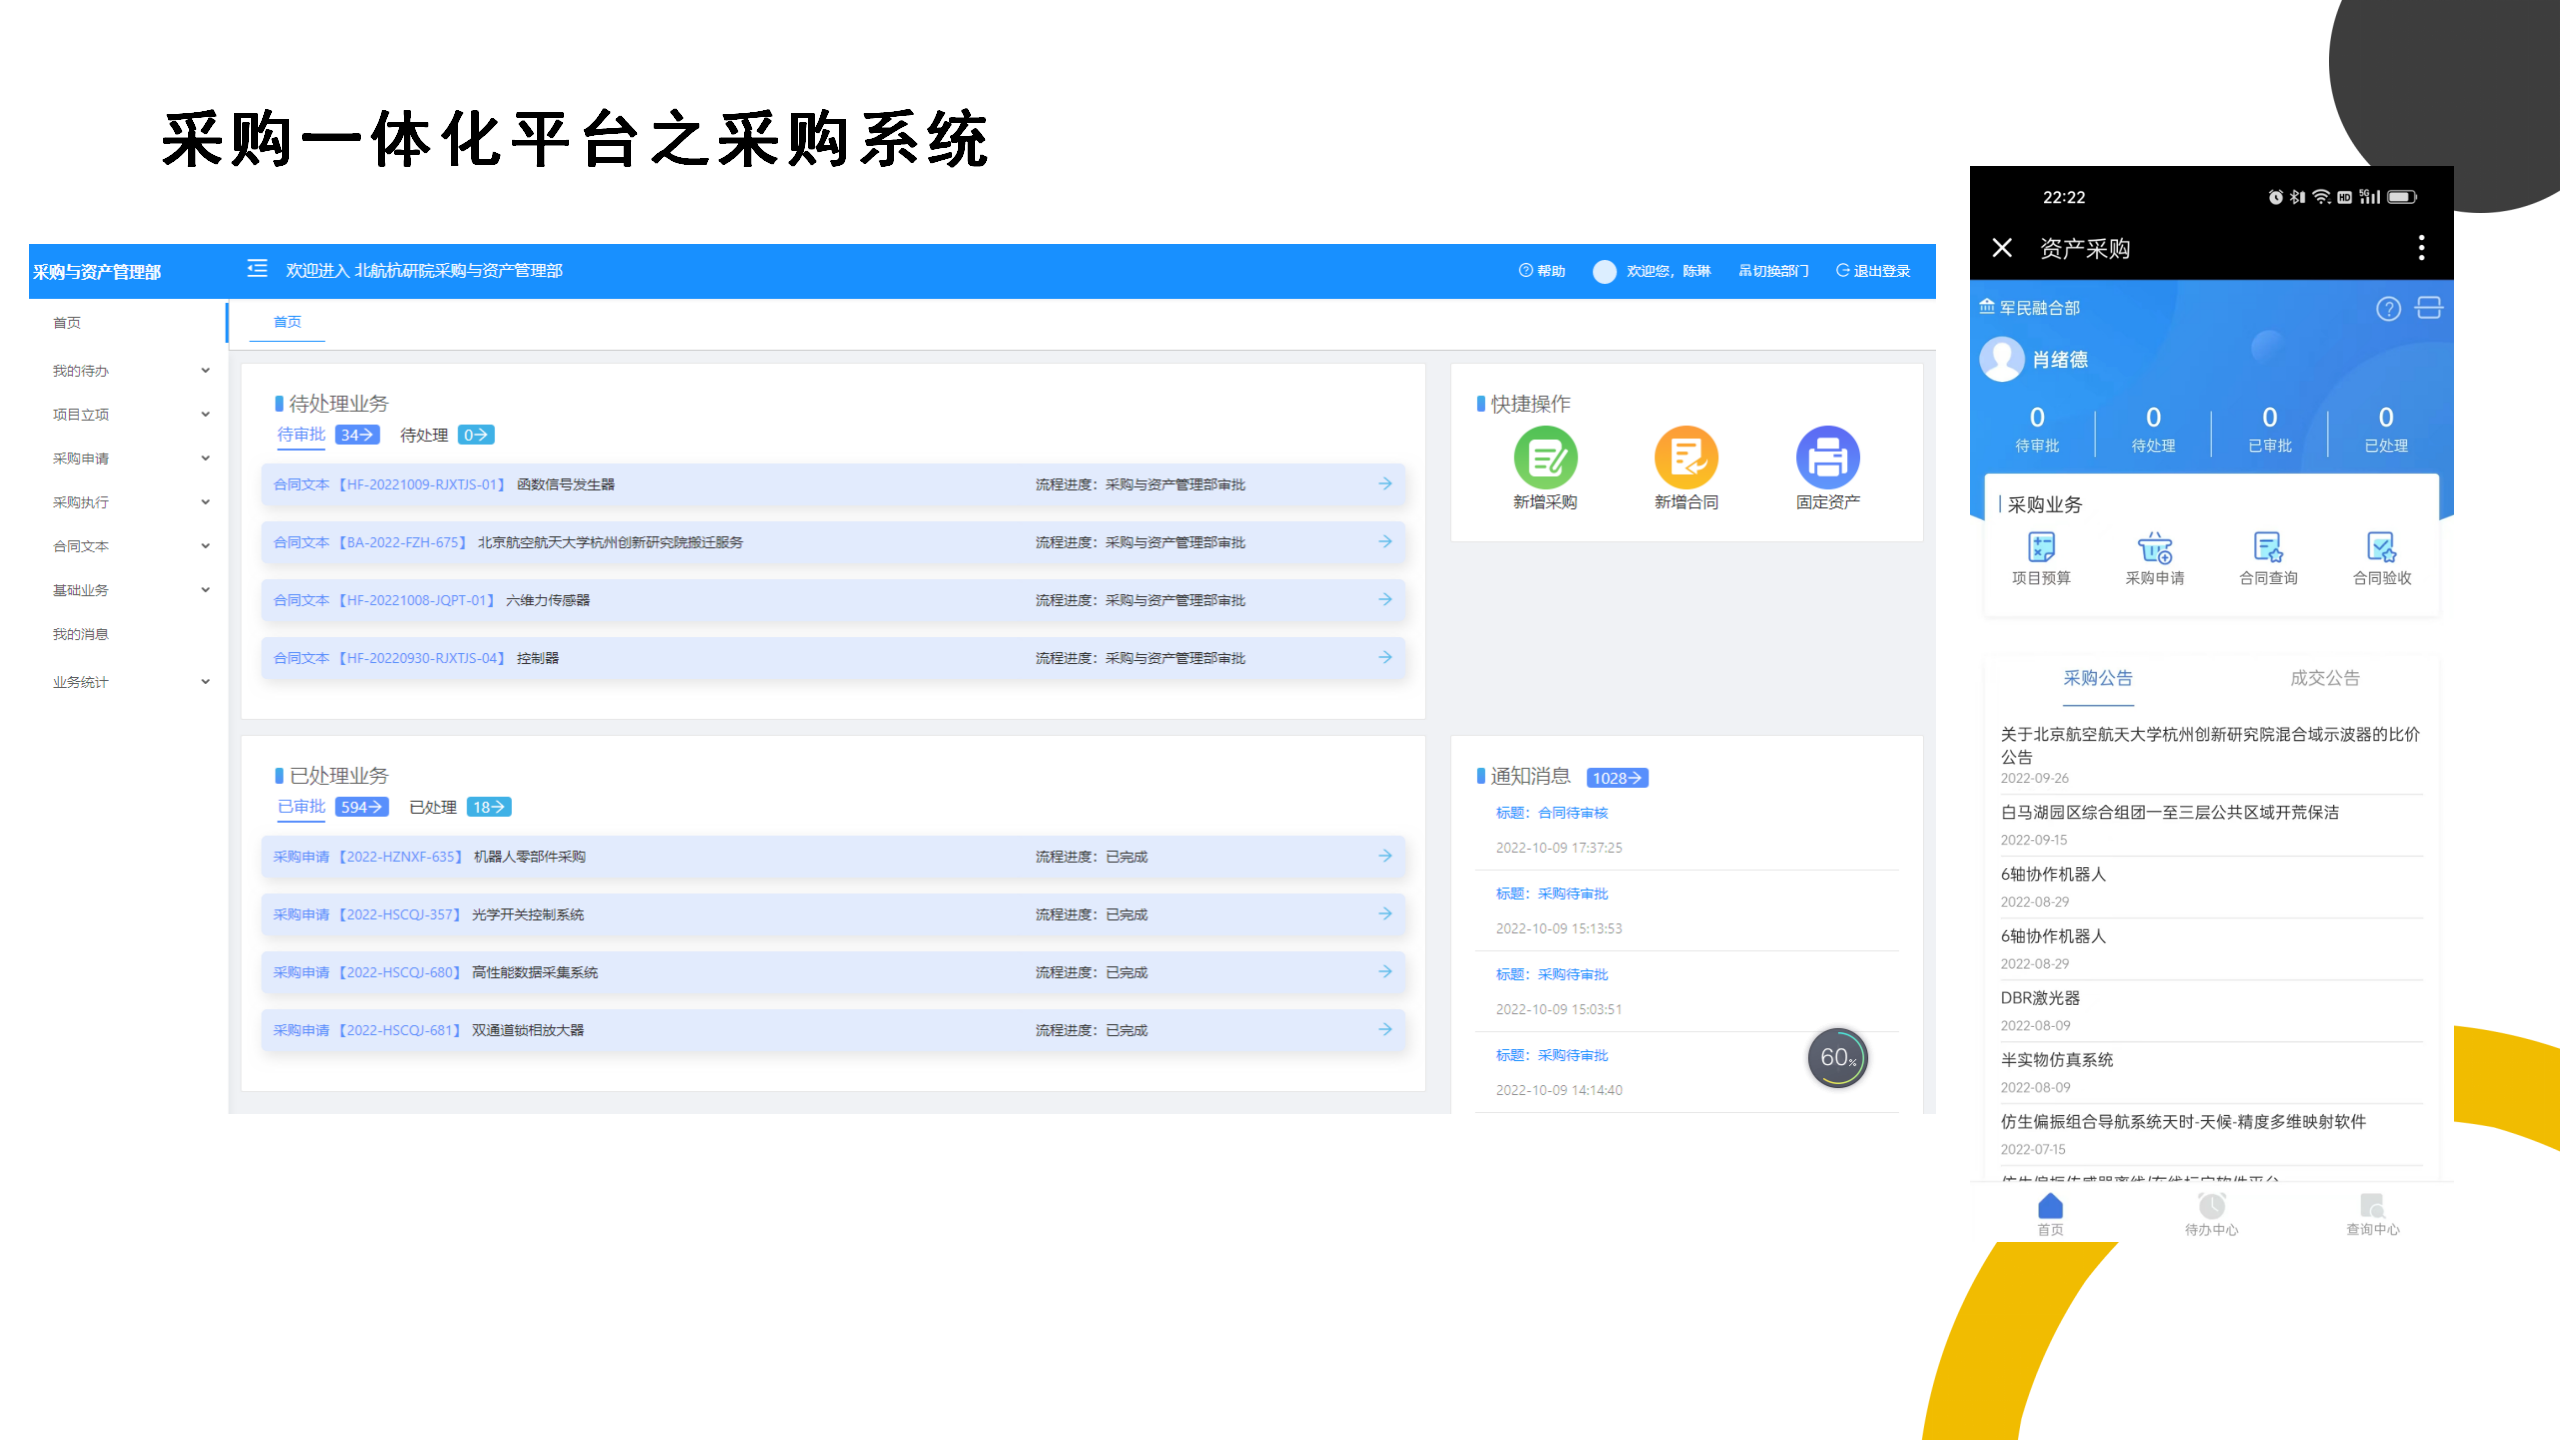Open arrow for 六维力传感器 contract row
This screenshot has height=1440, width=2560.
pyautogui.click(x=1385, y=600)
